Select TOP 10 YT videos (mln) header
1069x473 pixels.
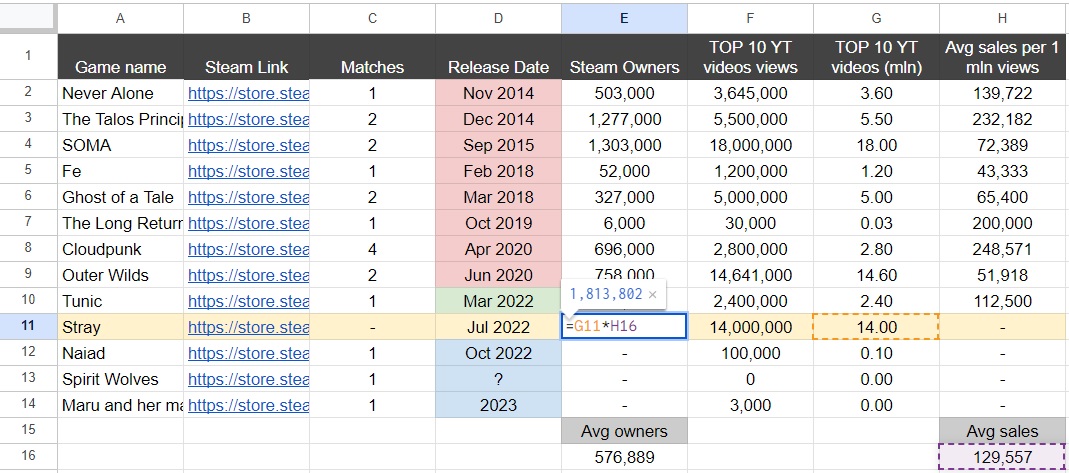877,57
